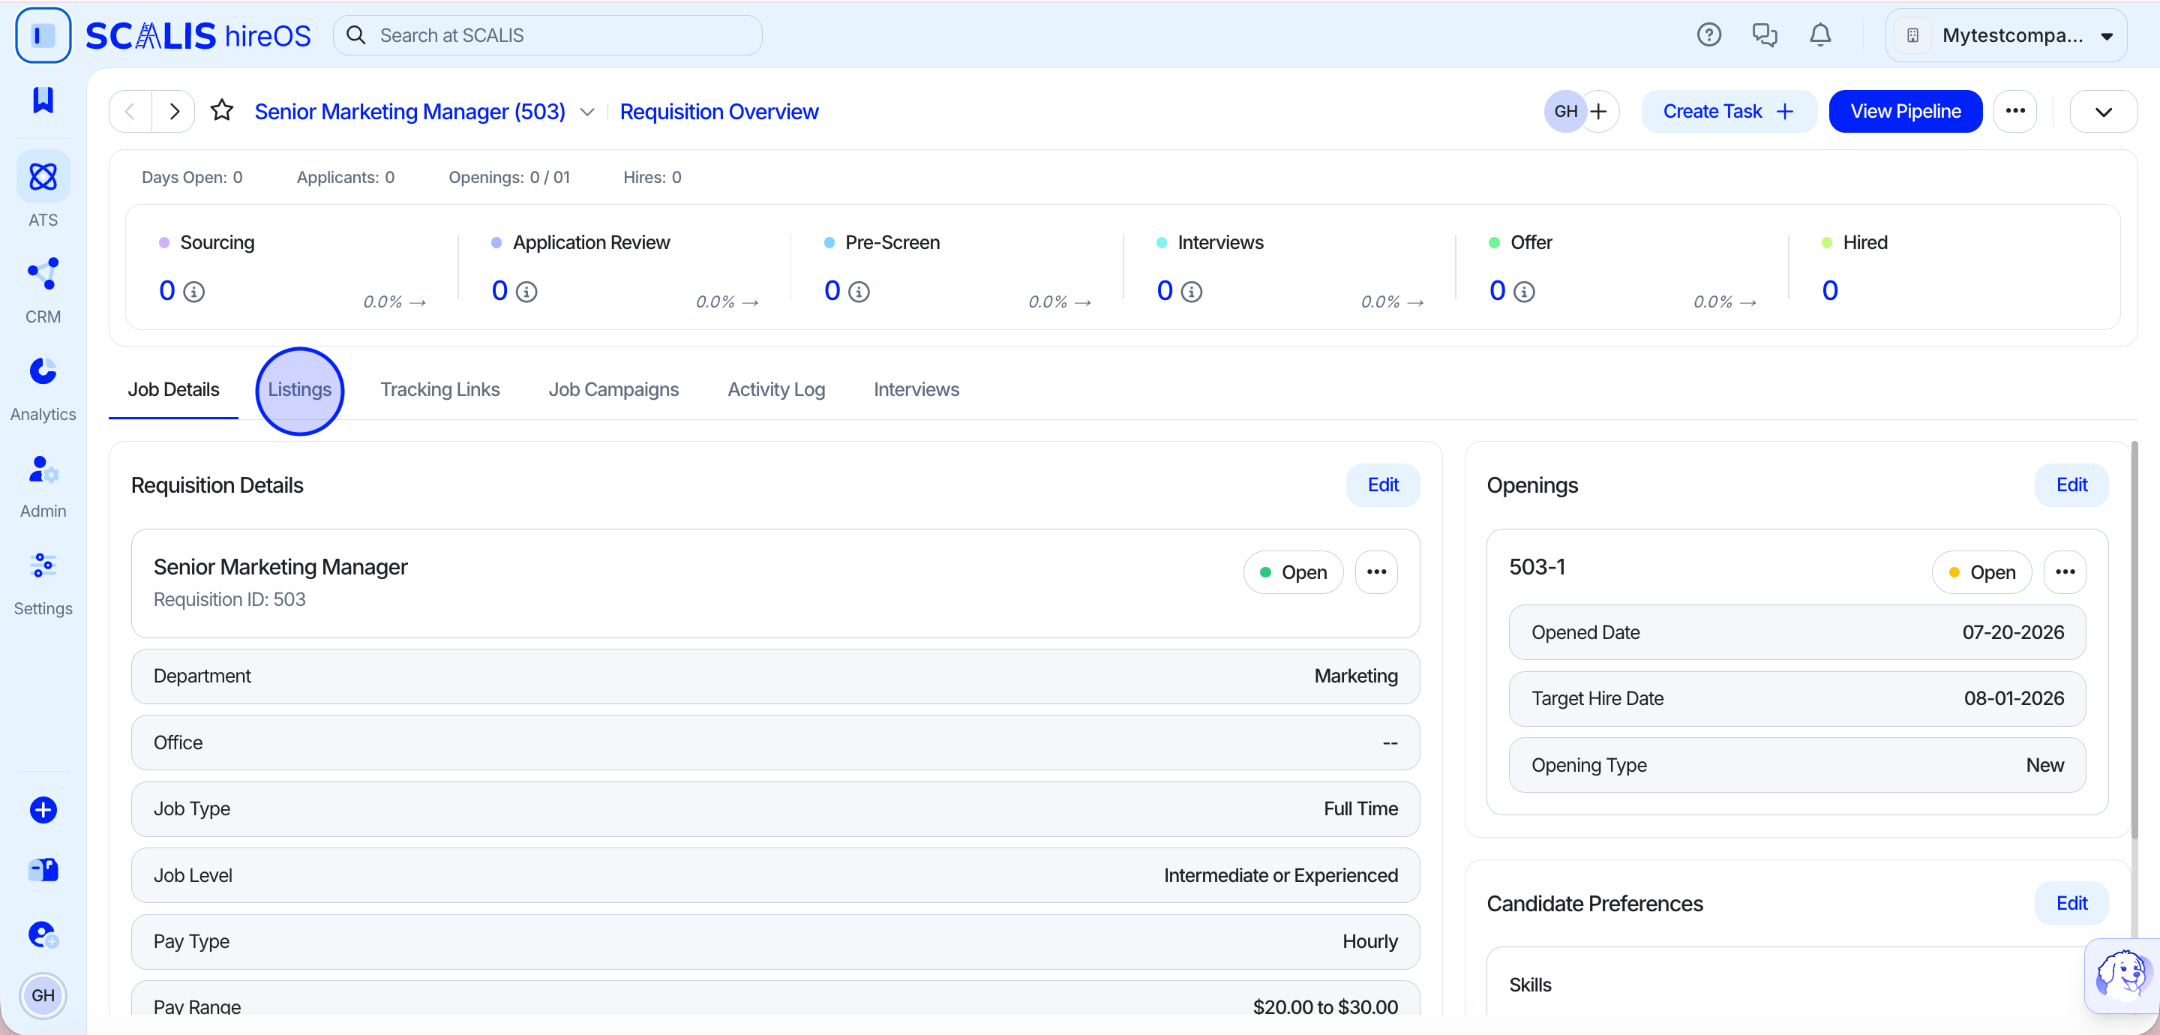Switch to the Listings tab
Screen dimensions: 2160x1035
point(300,389)
